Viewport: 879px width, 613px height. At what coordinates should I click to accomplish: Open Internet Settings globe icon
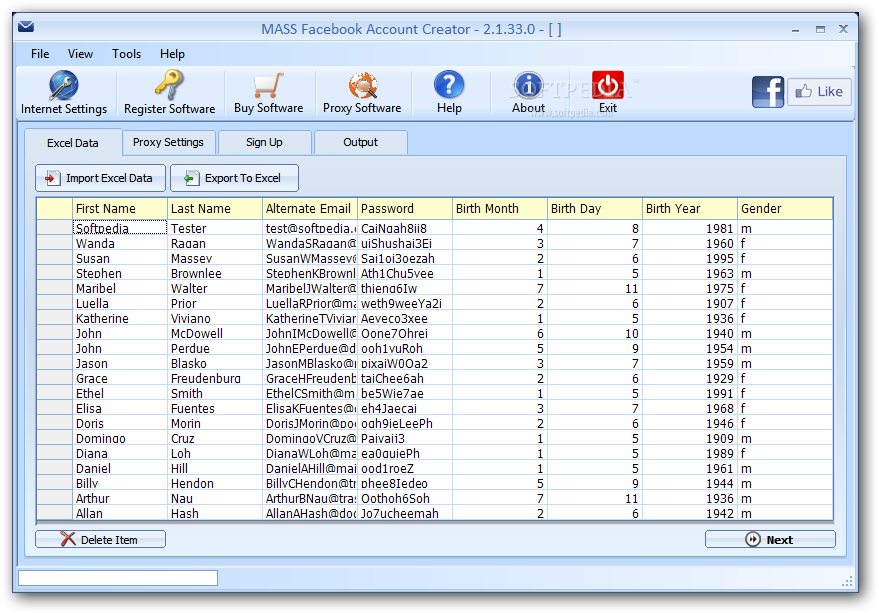click(63, 85)
